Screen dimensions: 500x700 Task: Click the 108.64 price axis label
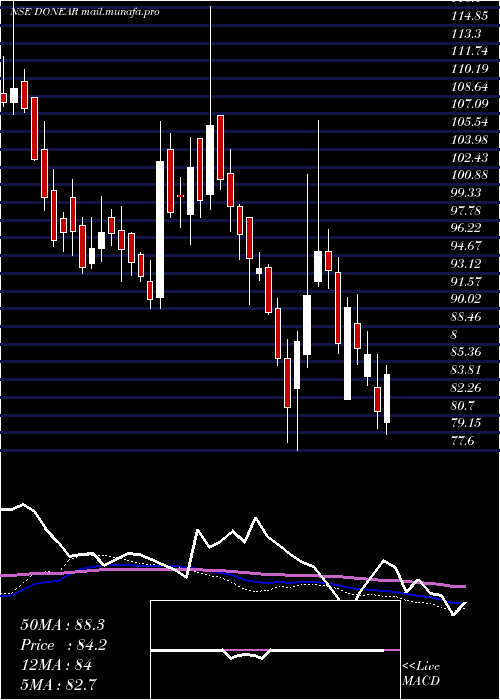469,87
